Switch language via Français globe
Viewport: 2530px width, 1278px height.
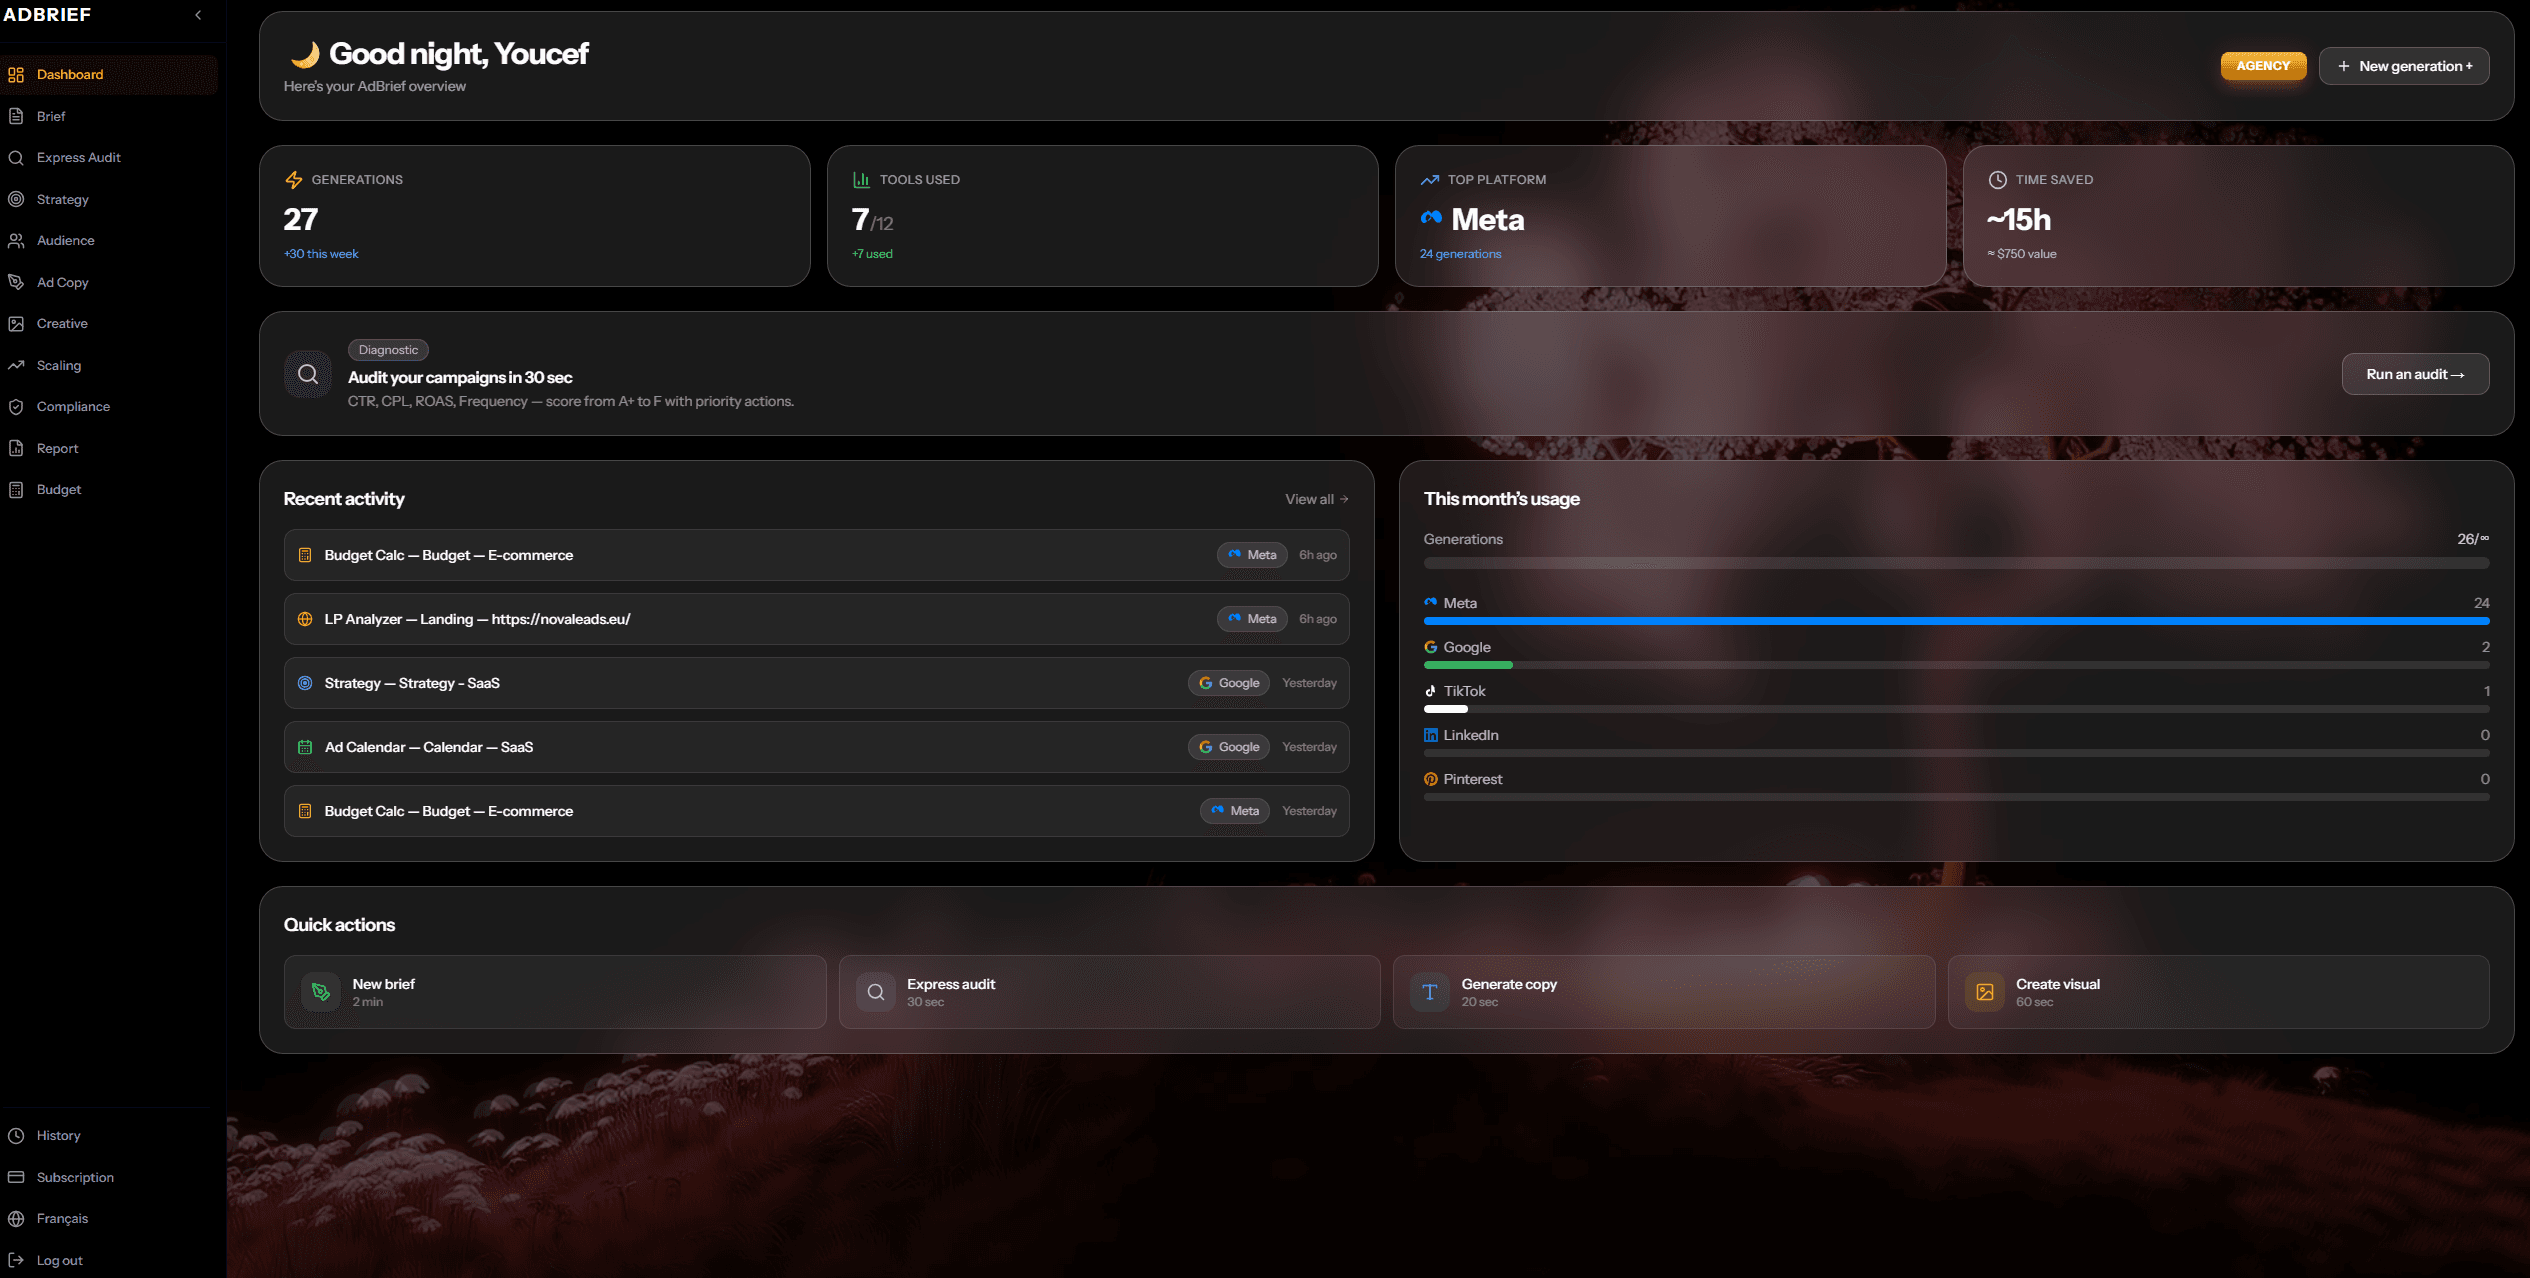[16, 1219]
